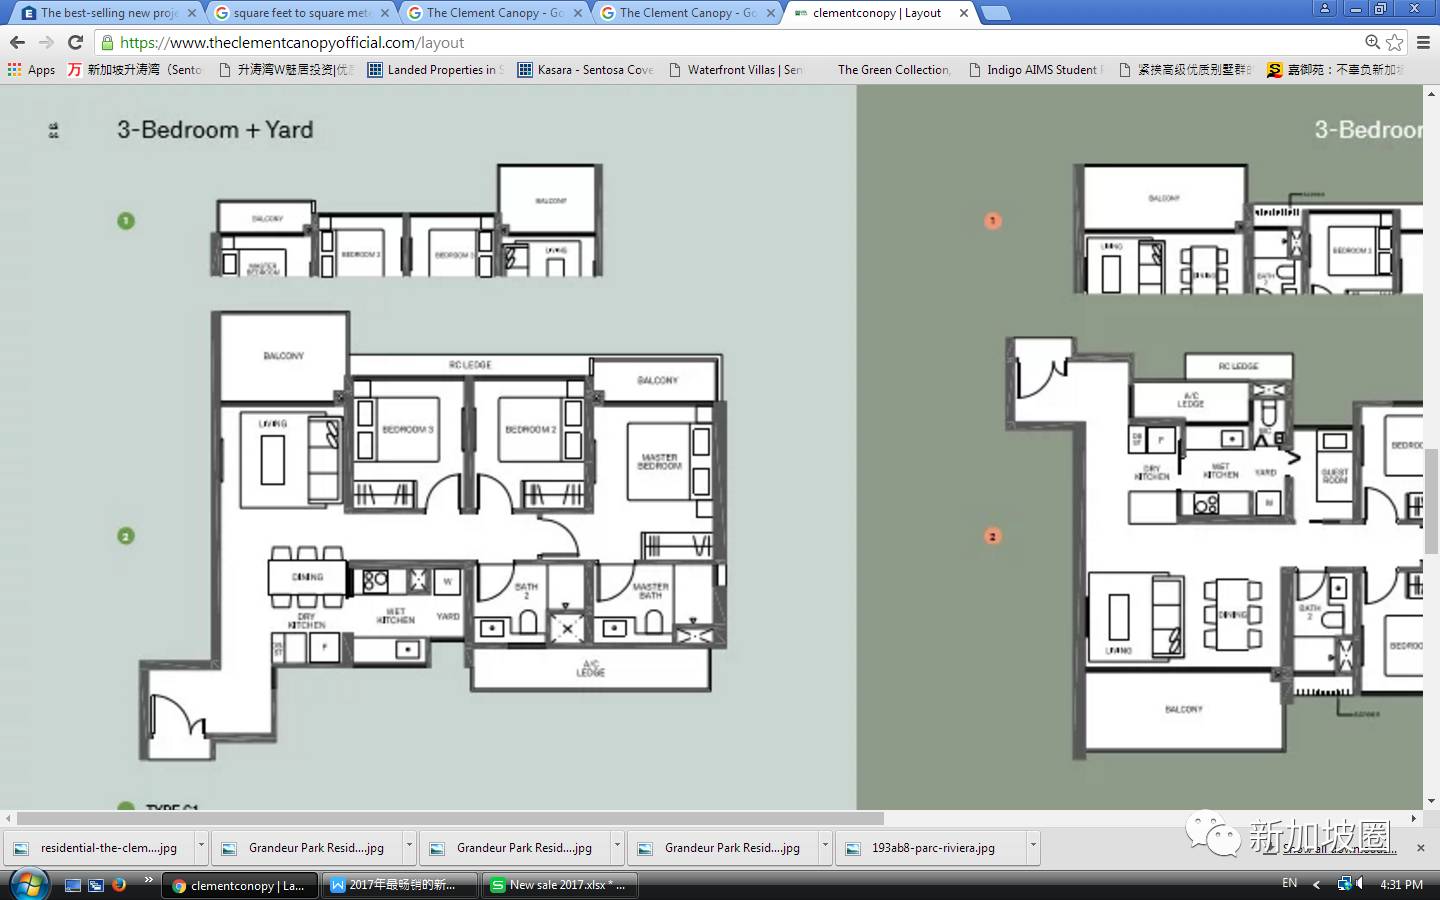
Task: Open dropdown for 193ab8-parc-riviera.jpg download
Action: click(1033, 847)
